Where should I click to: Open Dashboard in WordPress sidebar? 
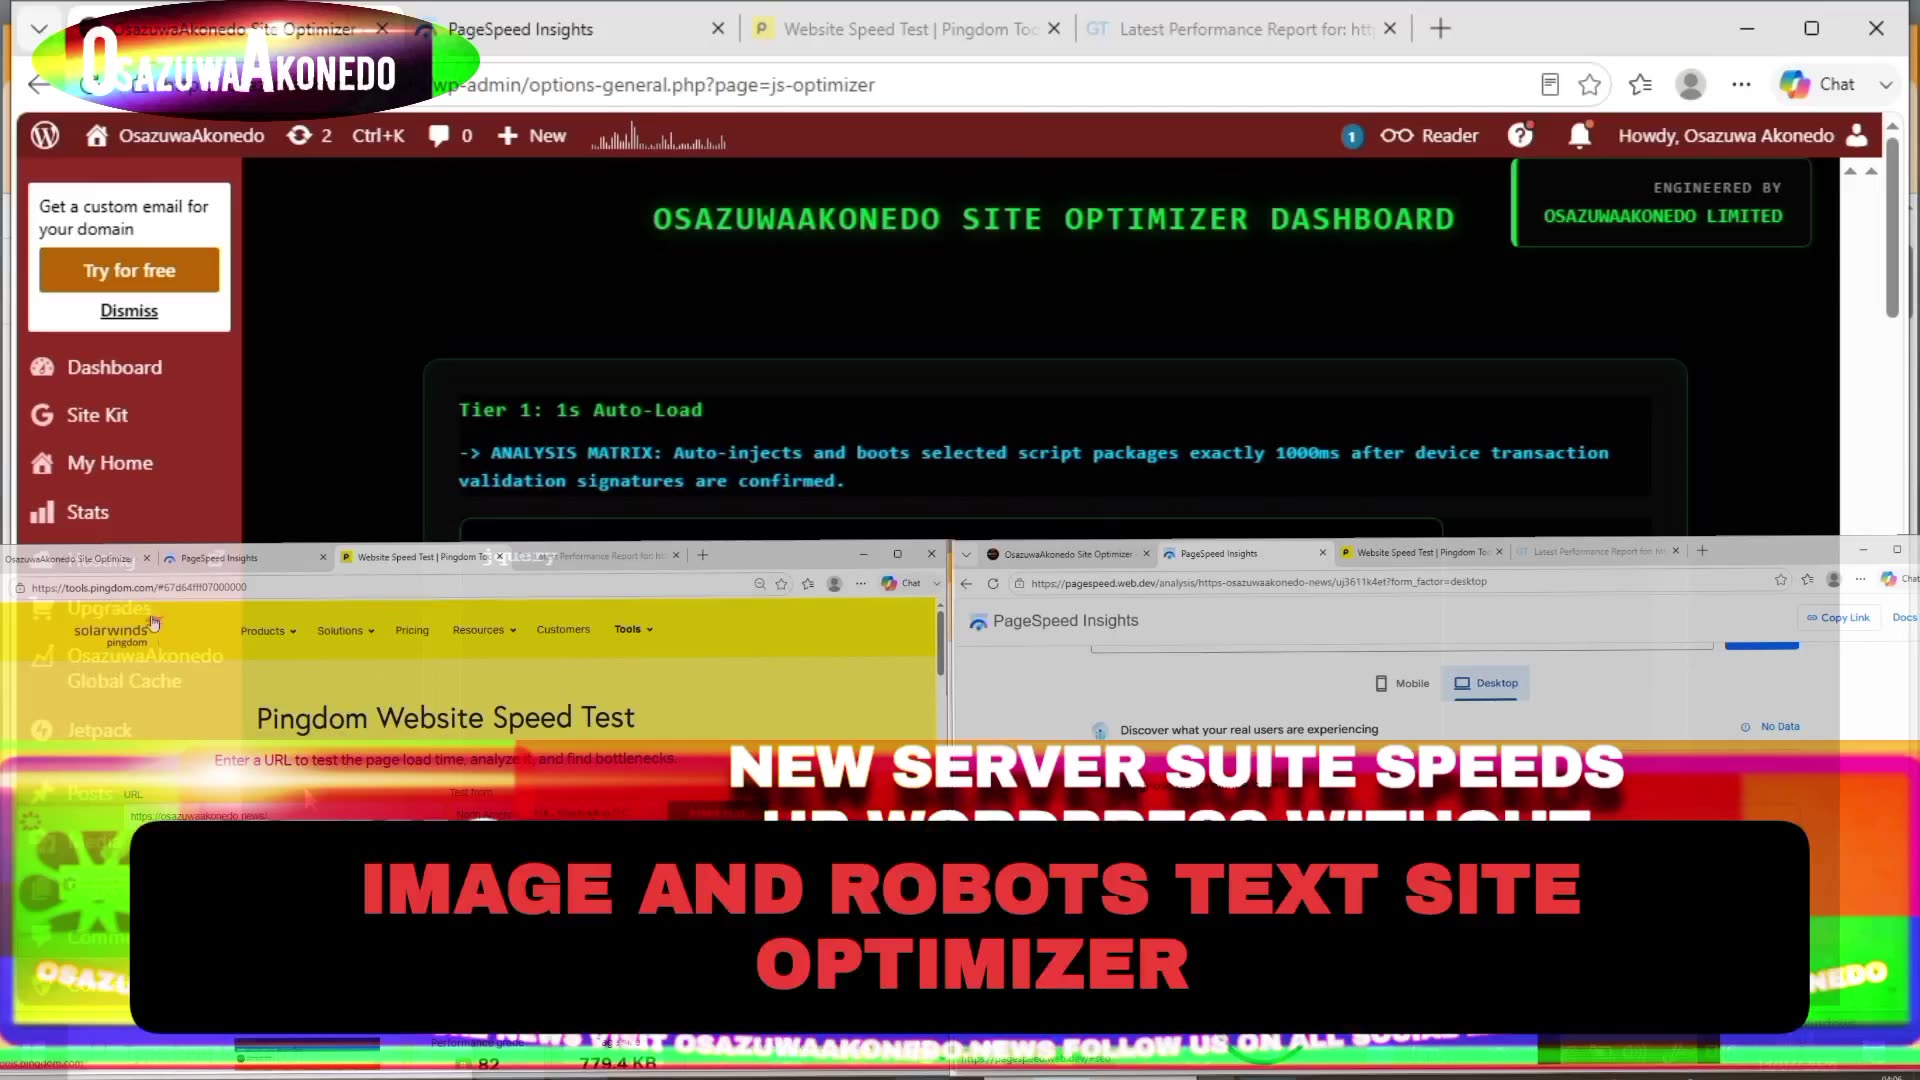[114, 367]
